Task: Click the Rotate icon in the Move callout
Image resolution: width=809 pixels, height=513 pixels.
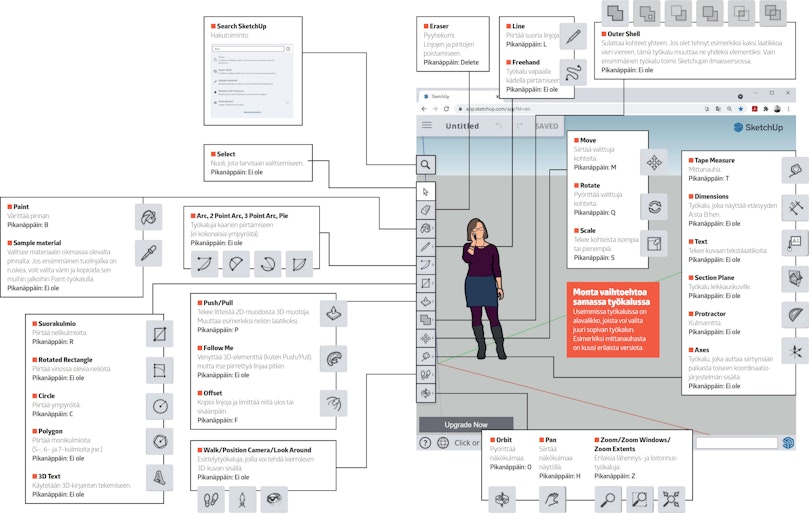Action: [654, 207]
